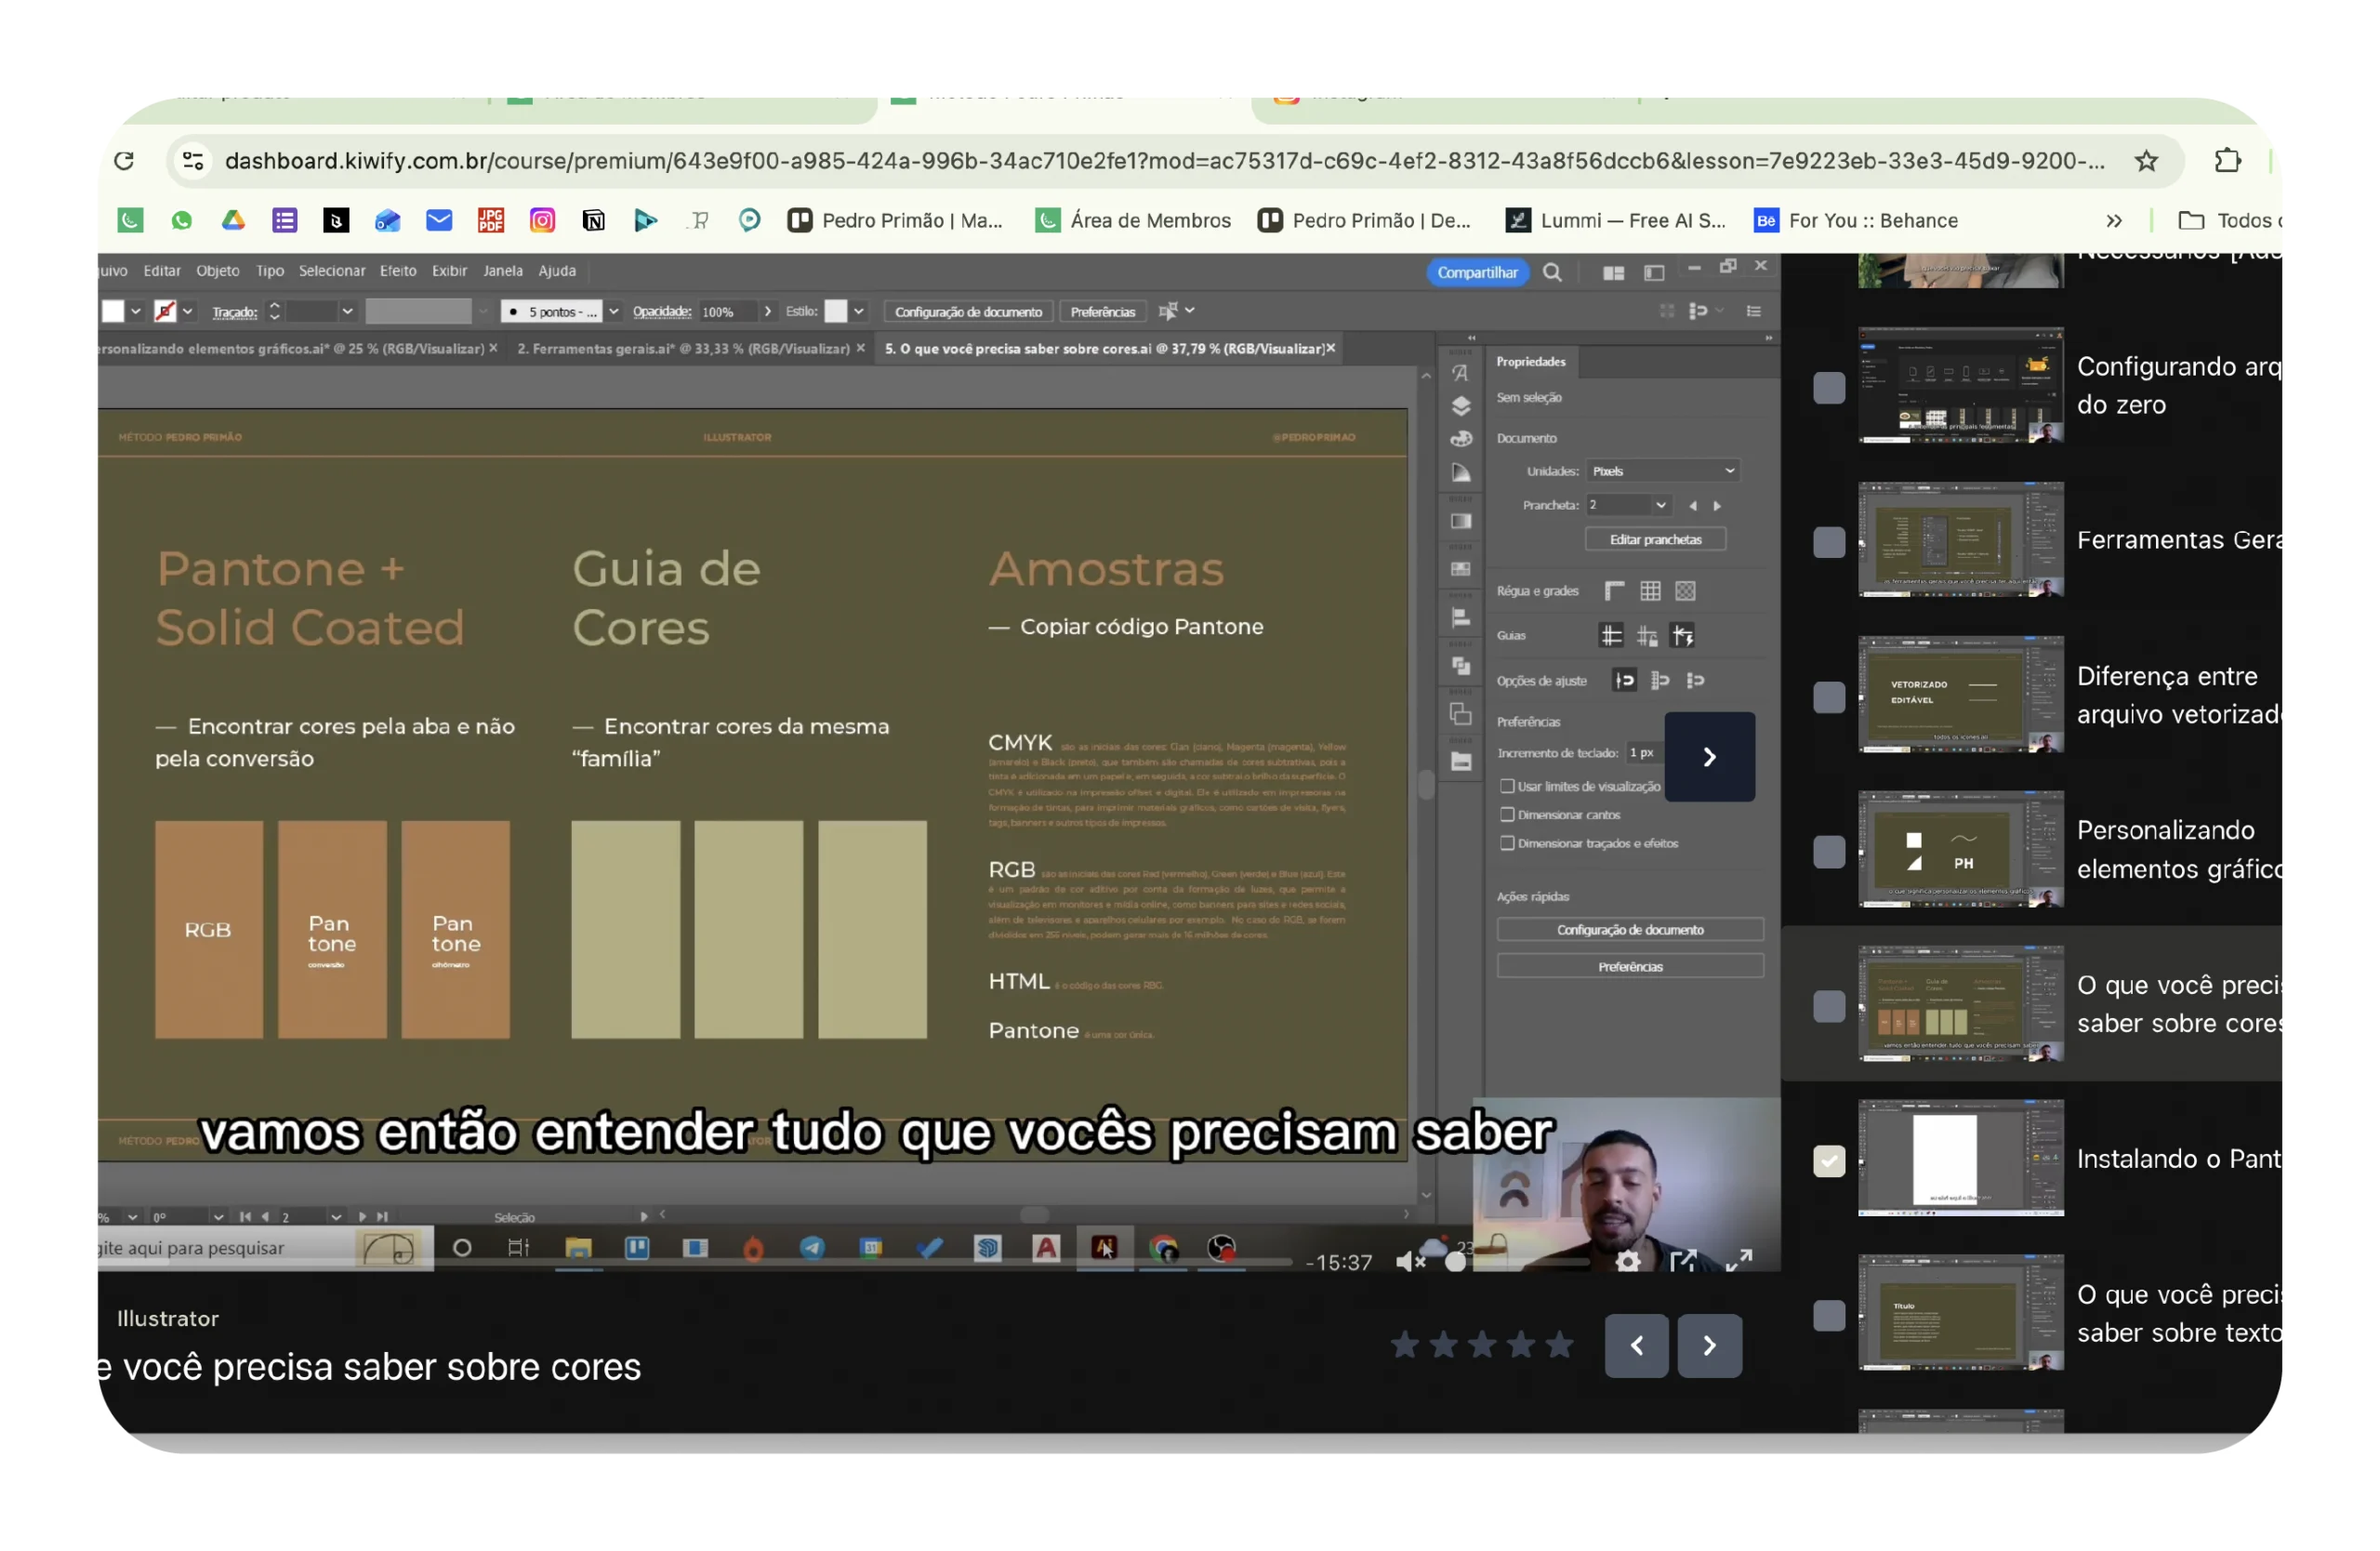This screenshot has width=2380, height=1551.
Task: Select the Propriedades panel tab
Action: click(x=1531, y=362)
